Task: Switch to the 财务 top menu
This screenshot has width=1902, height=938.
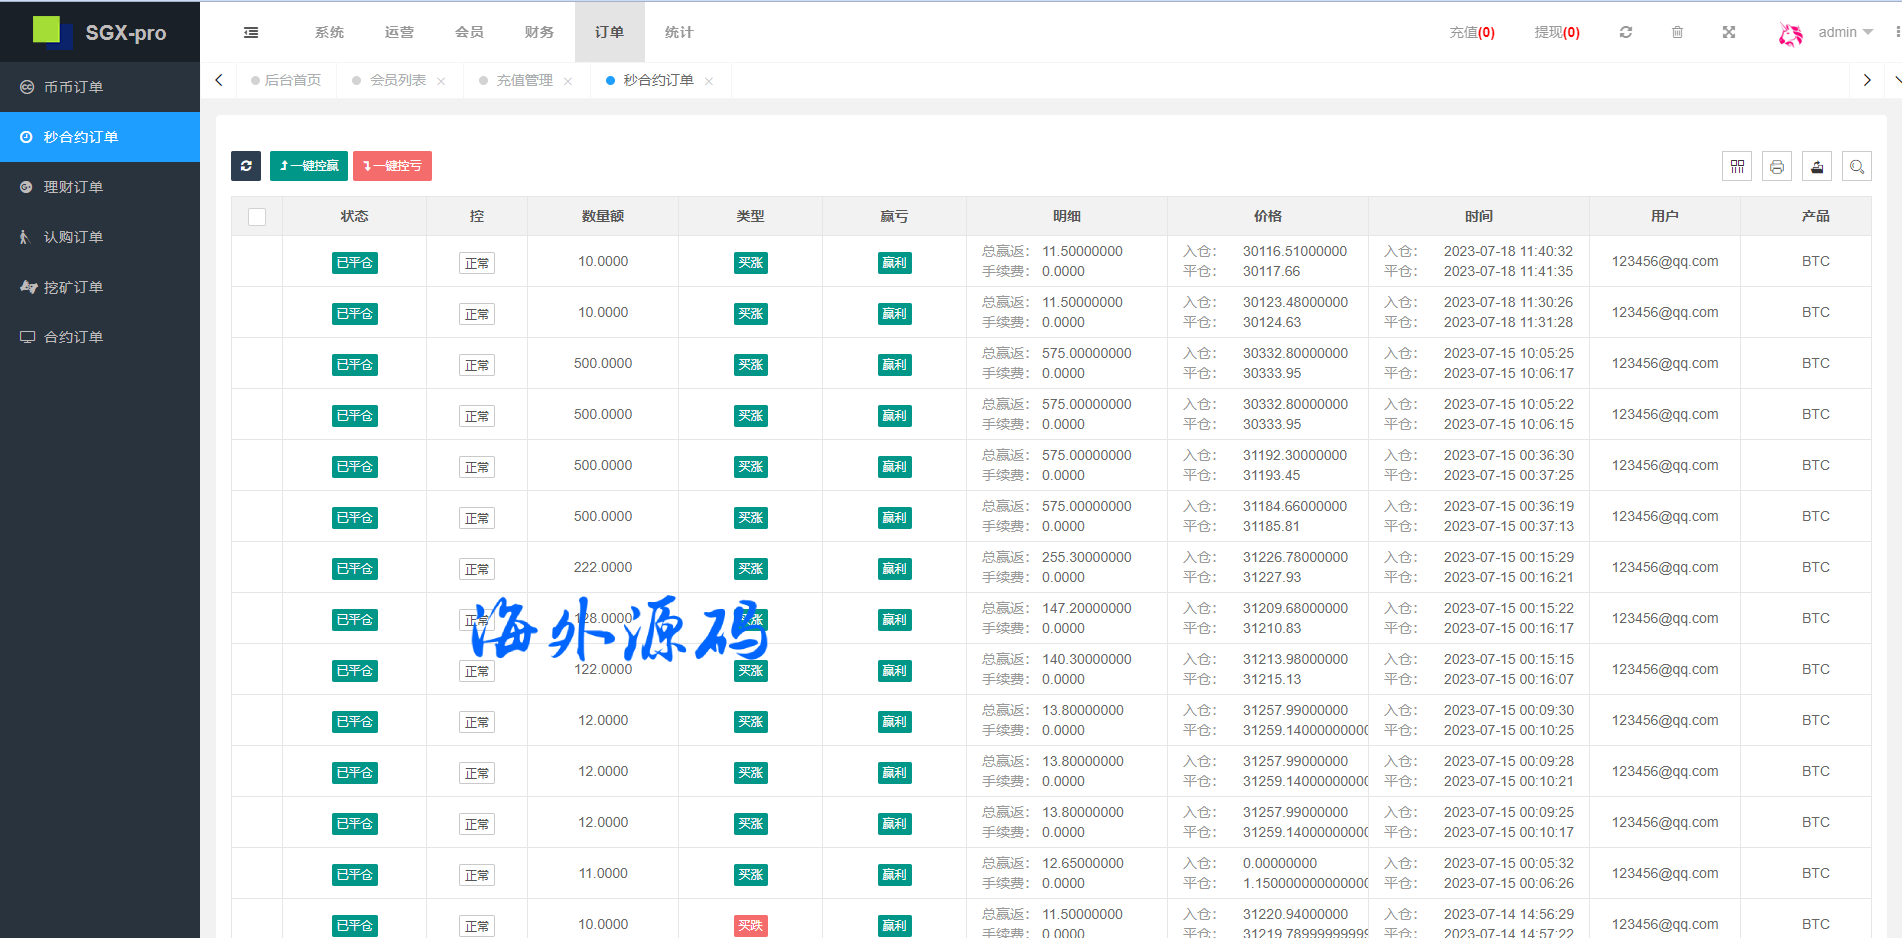Action: (x=539, y=32)
